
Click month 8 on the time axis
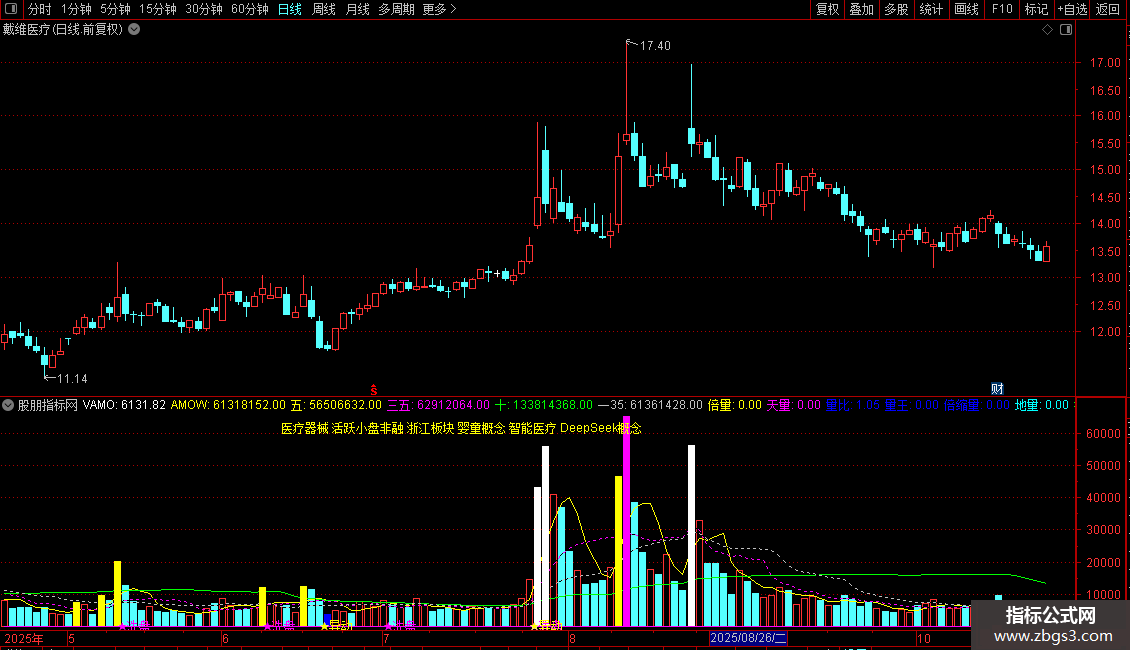click(x=572, y=638)
